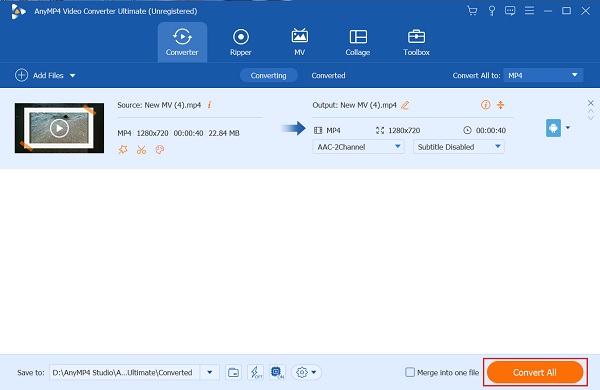
Task: Expand the Save to path dropdown
Action: 210,372
